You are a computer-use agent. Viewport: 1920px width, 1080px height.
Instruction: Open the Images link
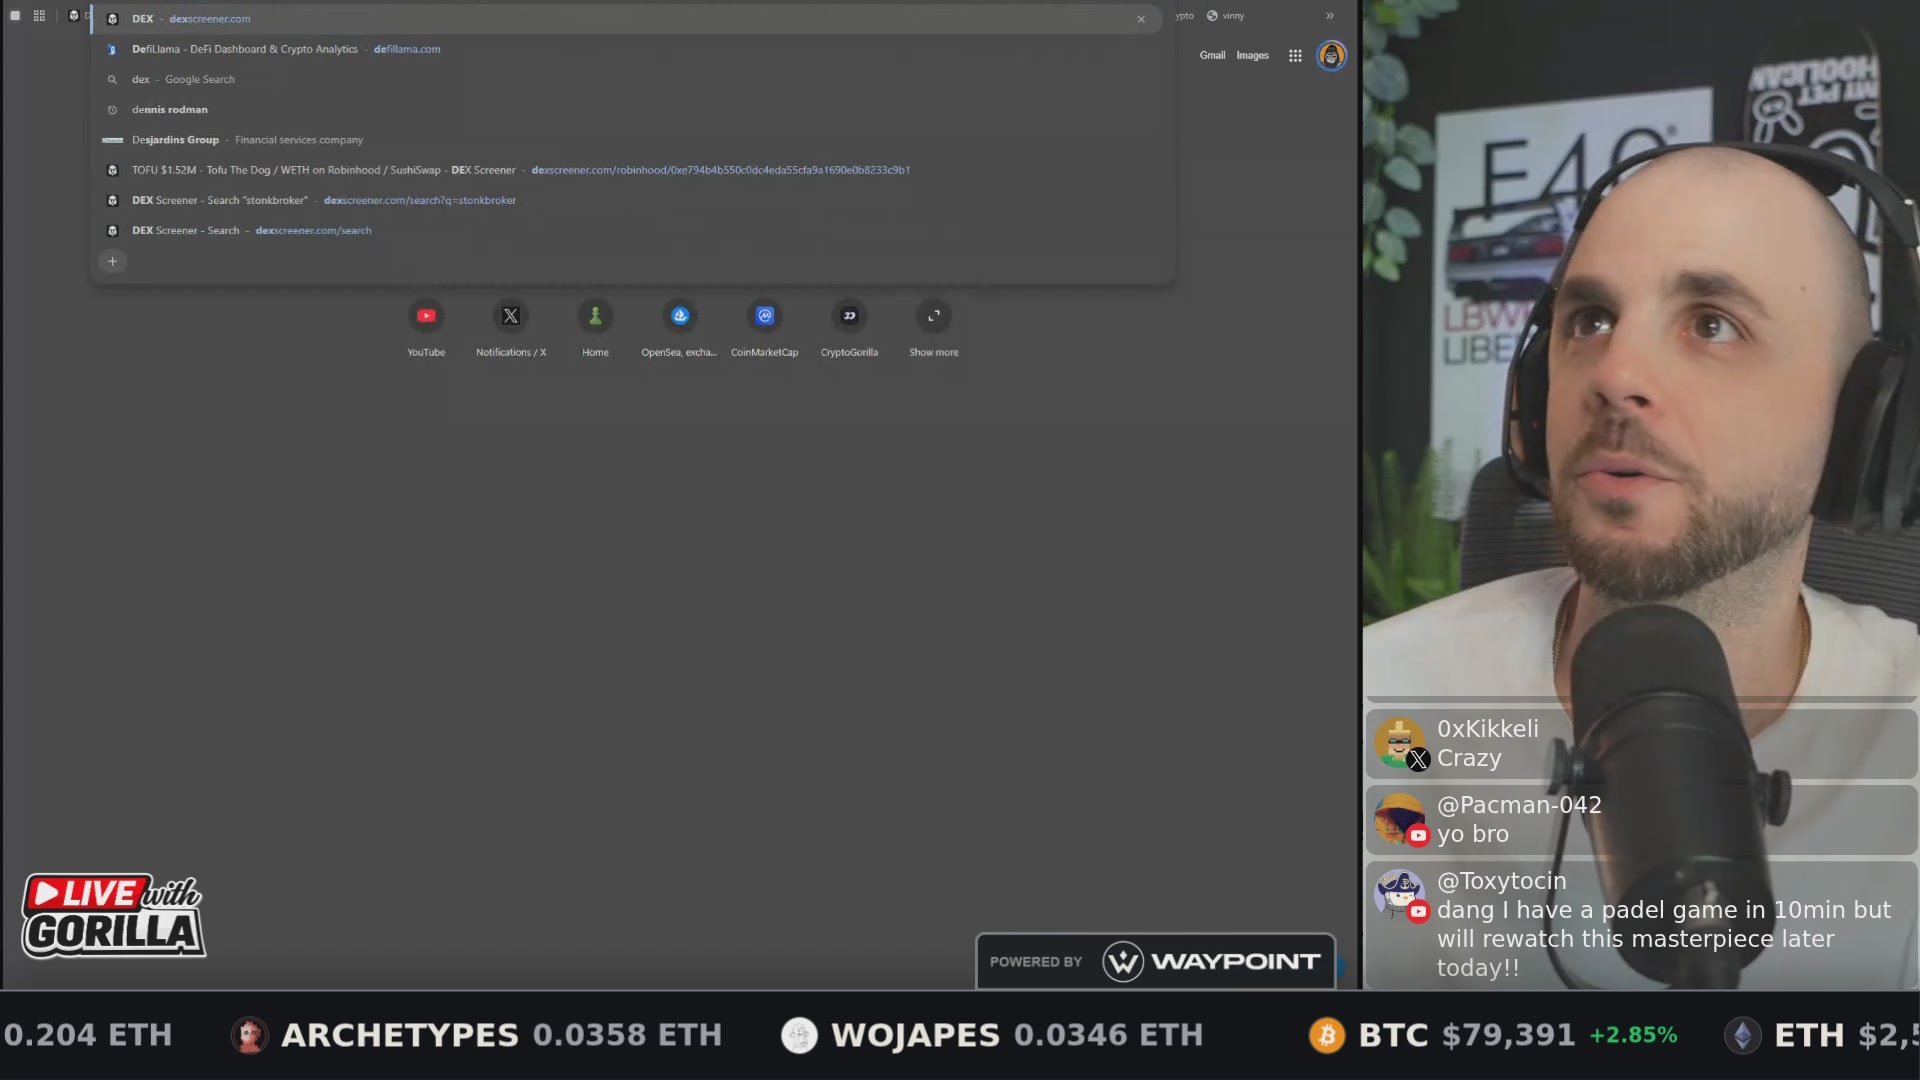pyautogui.click(x=1252, y=56)
